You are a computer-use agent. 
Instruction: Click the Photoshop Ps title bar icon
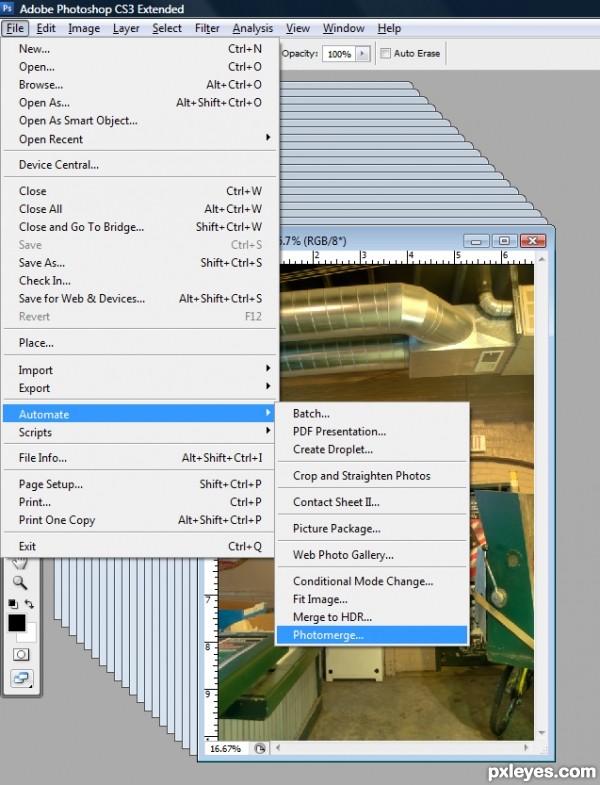(x=8, y=9)
